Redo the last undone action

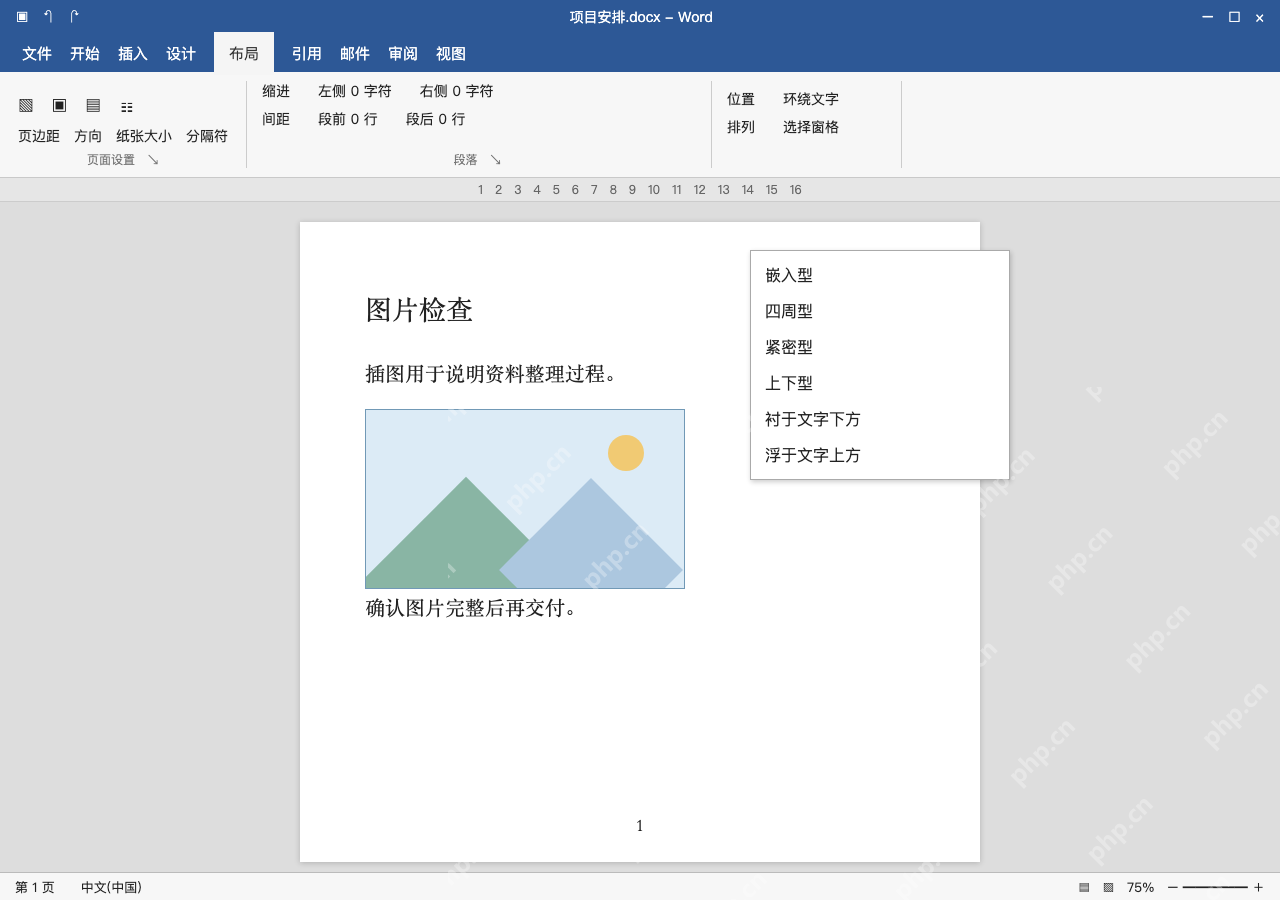click(74, 16)
